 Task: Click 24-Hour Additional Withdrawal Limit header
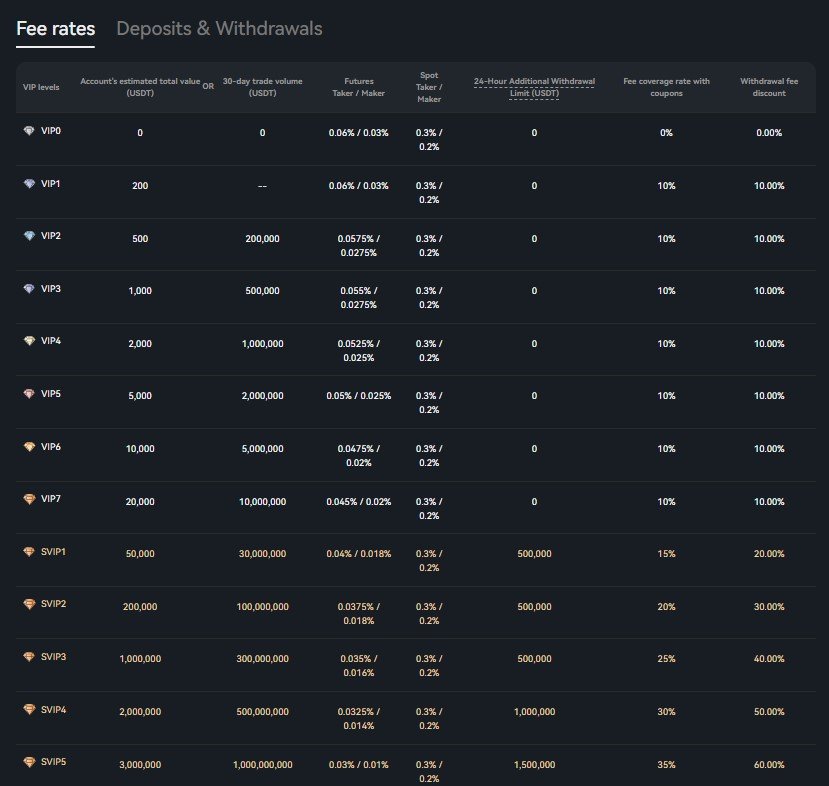tap(534, 87)
